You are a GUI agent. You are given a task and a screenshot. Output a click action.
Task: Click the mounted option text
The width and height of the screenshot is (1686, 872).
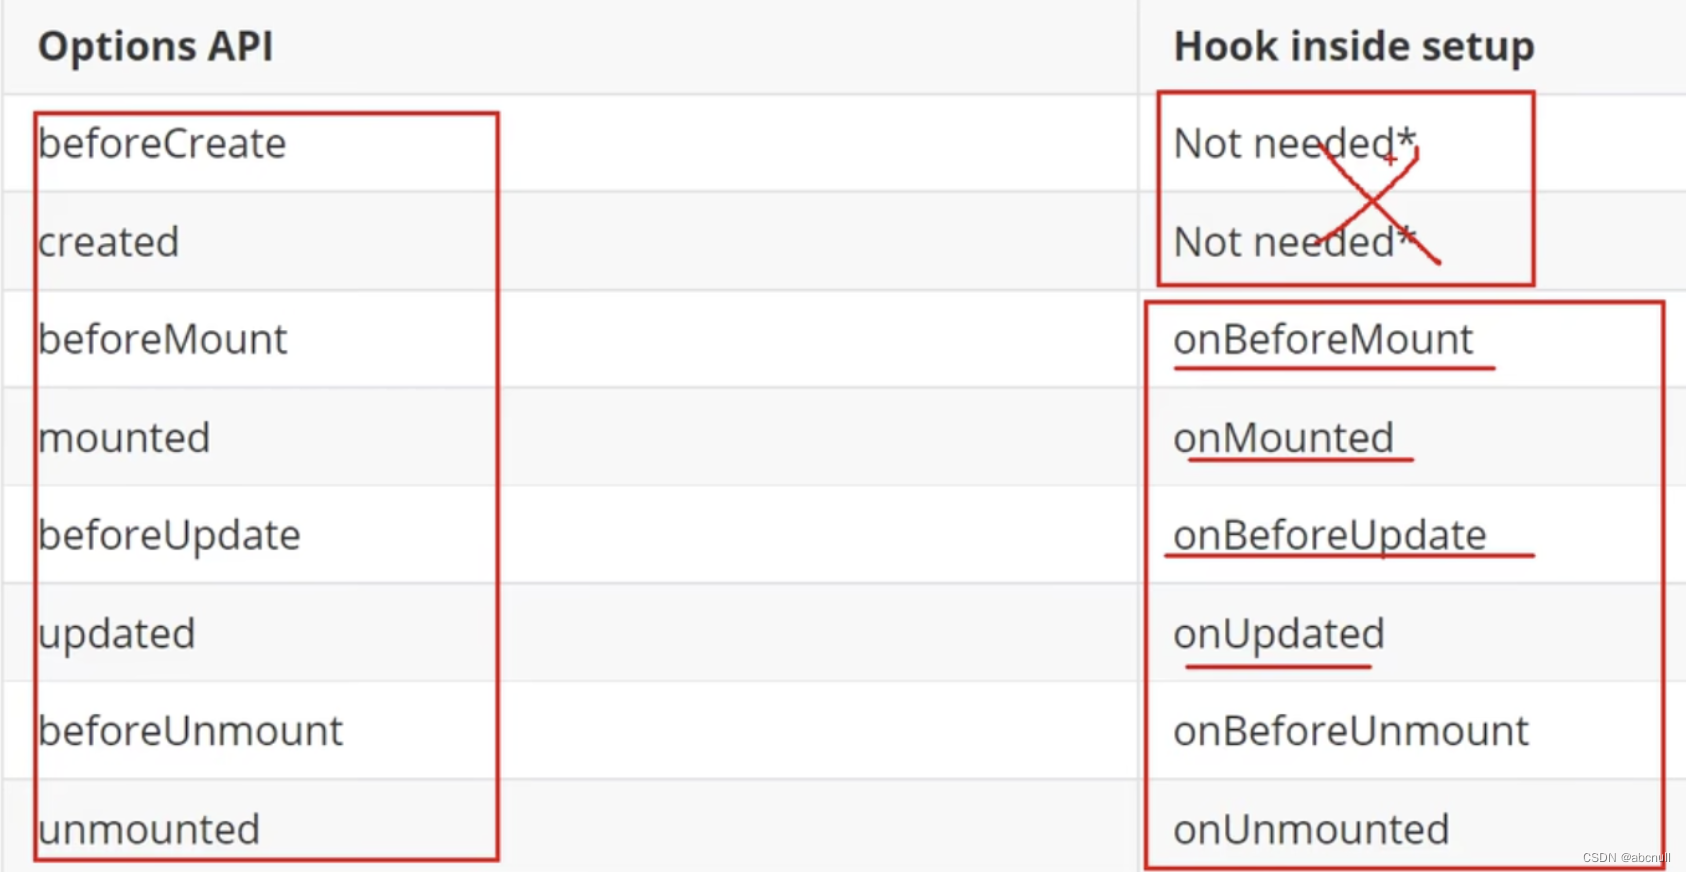124,438
